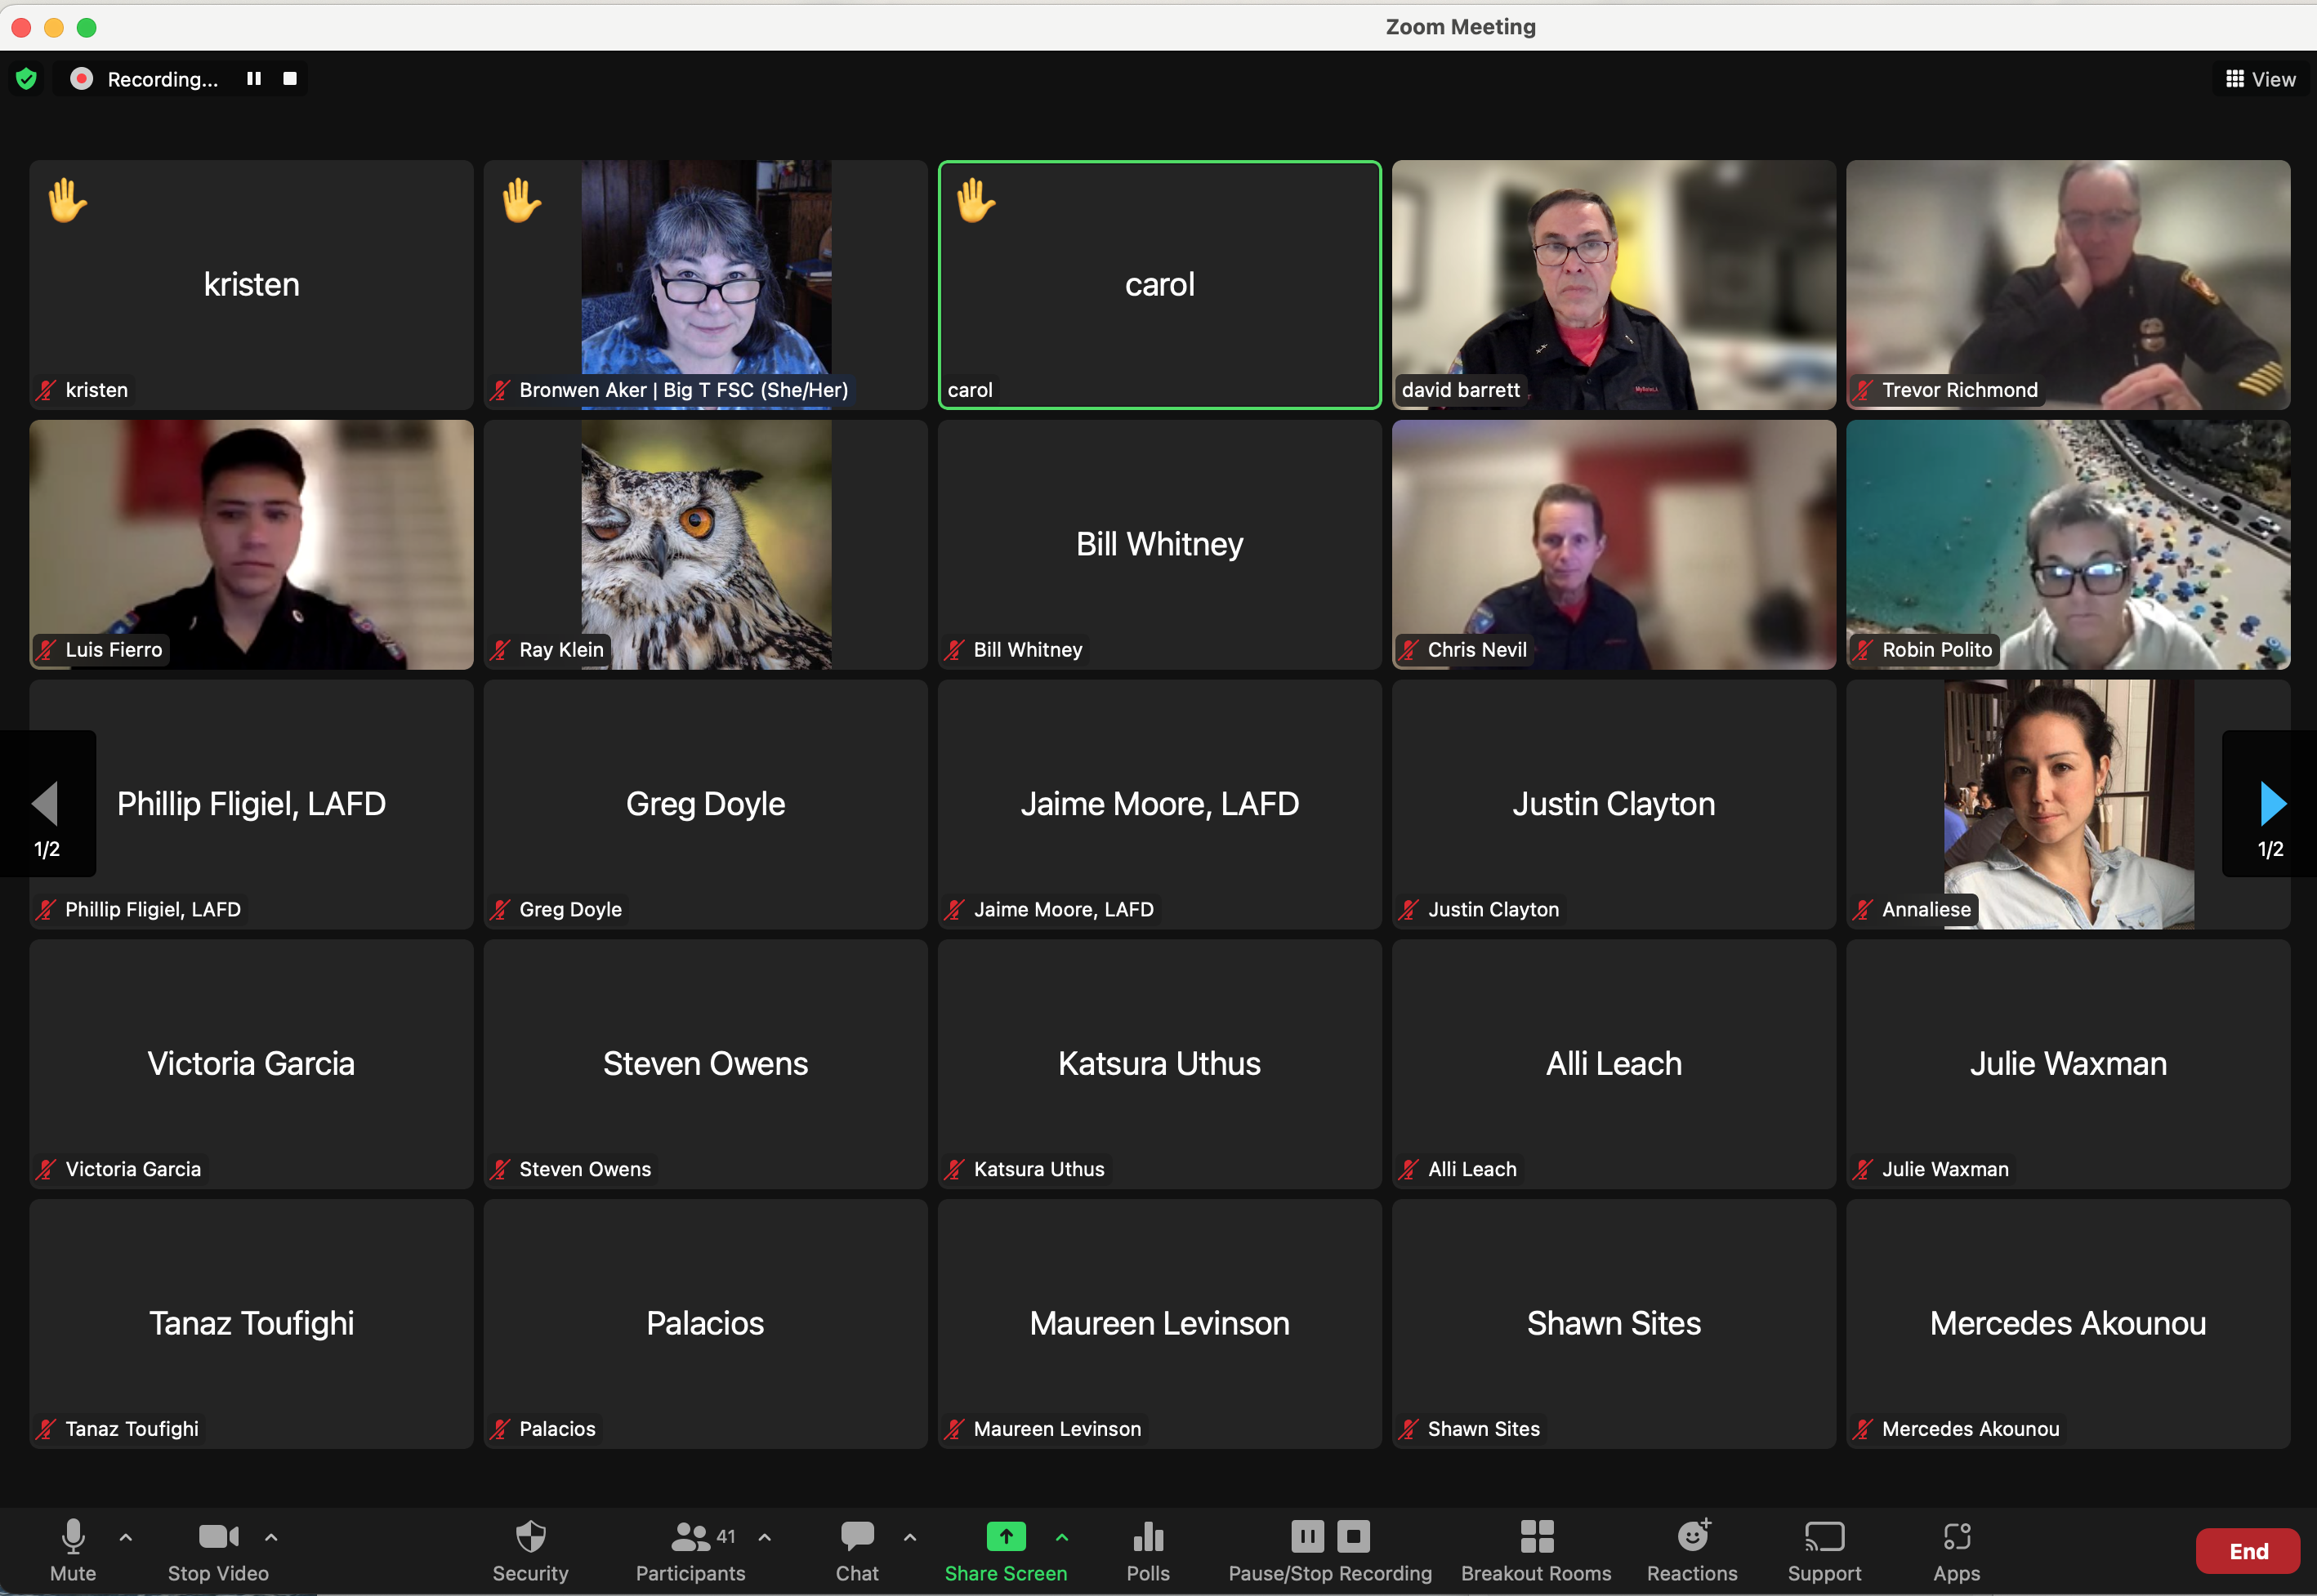Viewport: 2317px width, 1596px height.
Task: Click Bill Whitney's muted mic icon
Action: [x=955, y=650]
